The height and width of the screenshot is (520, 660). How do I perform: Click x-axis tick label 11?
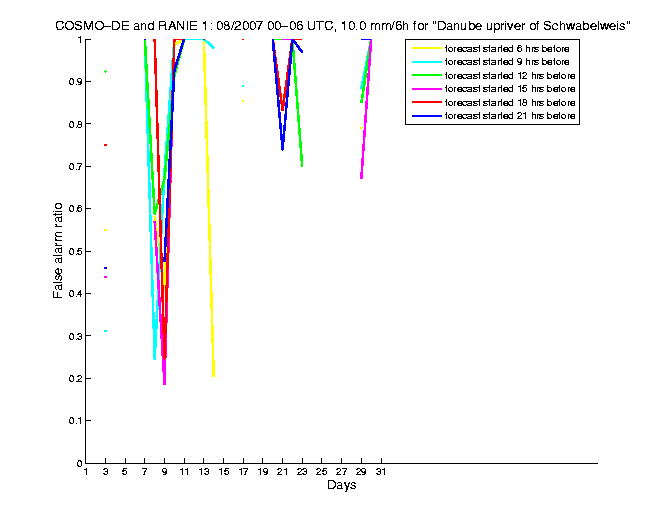tap(184, 472)
